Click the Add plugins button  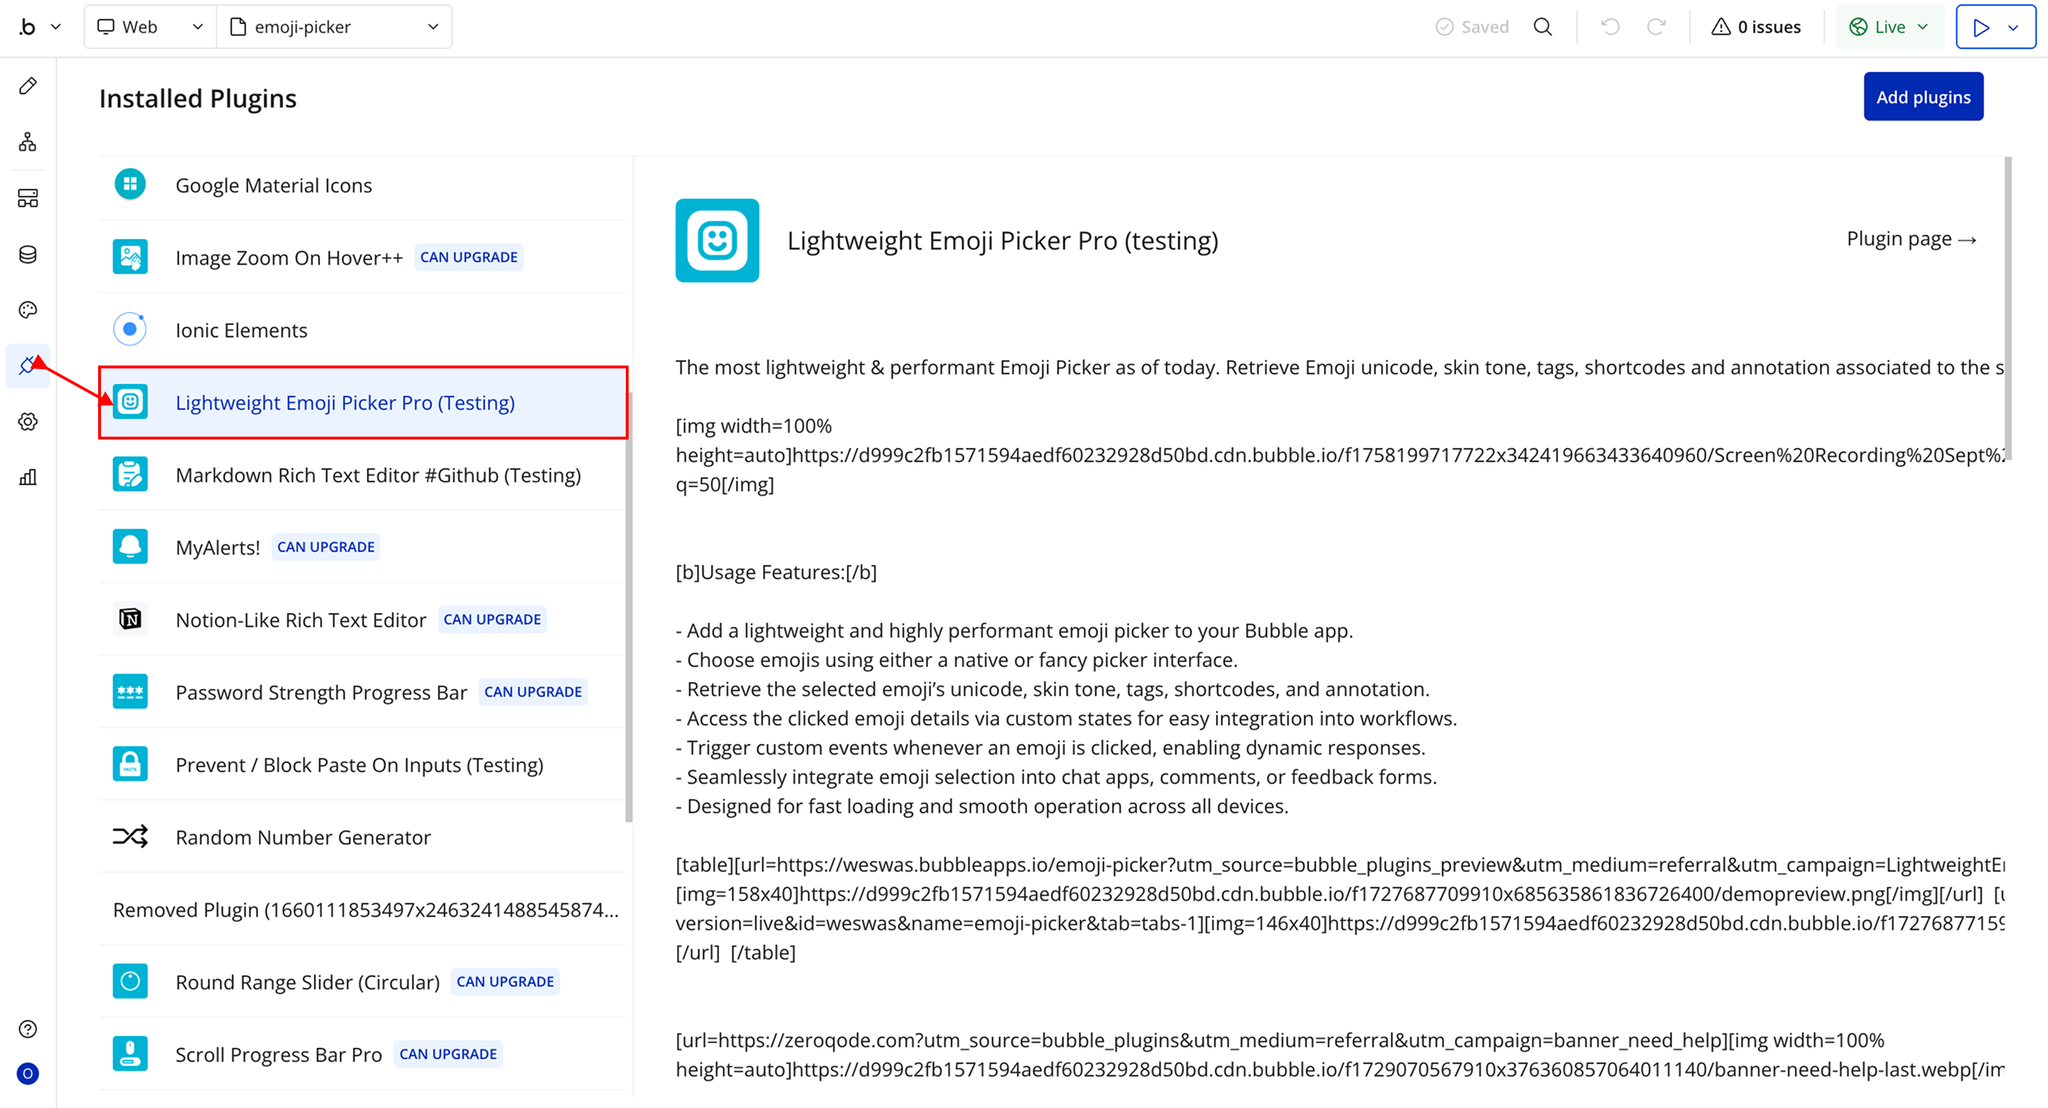1922,97
